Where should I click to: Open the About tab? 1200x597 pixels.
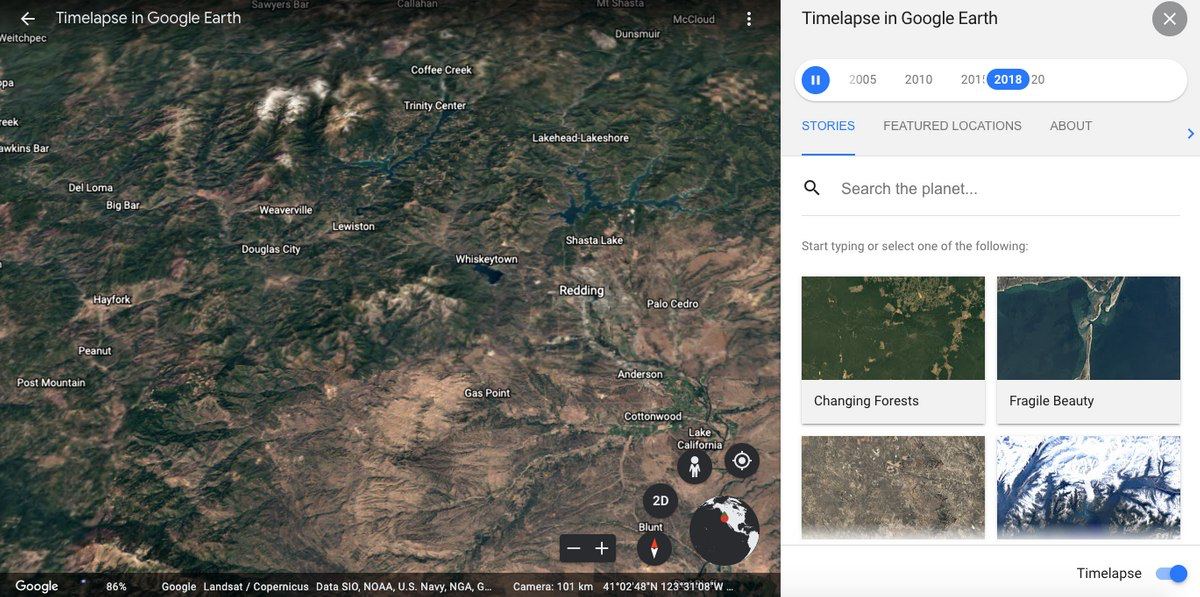pyautogui.click(x=1071, y=126)
